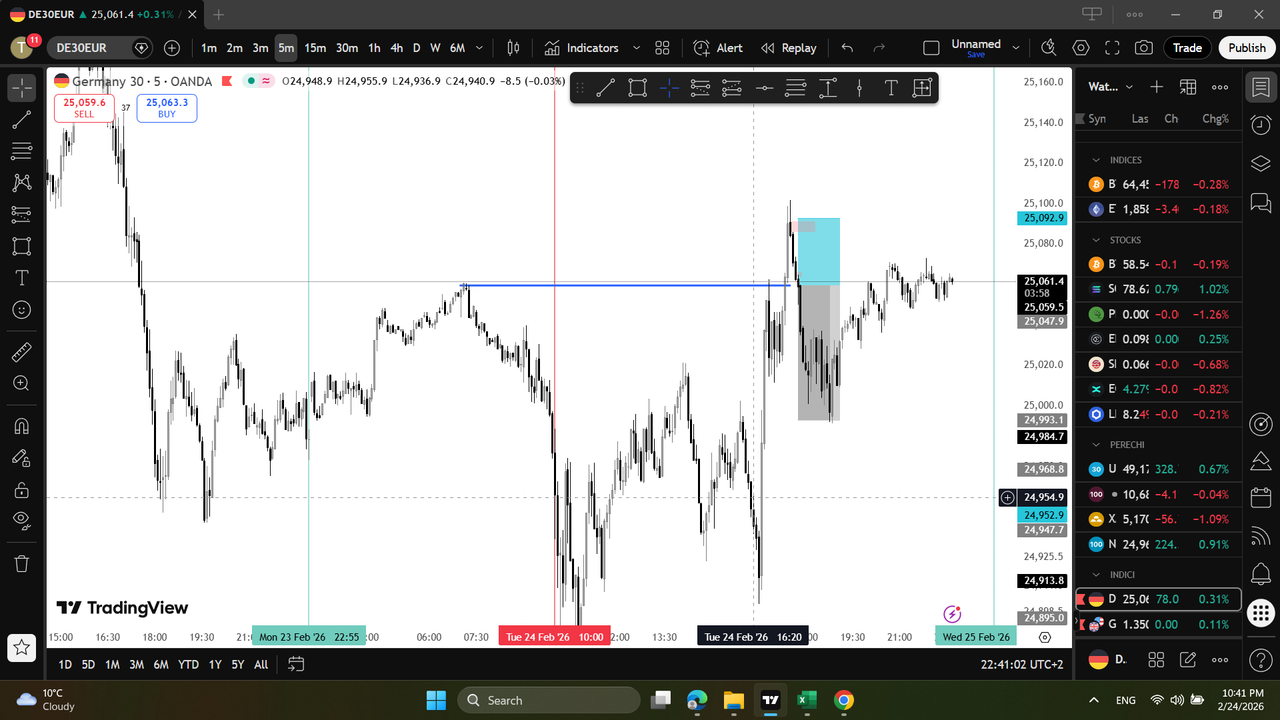Open the patterns drawing tools in left sidebar
1280x720 pixels.
tap(21, 183)
